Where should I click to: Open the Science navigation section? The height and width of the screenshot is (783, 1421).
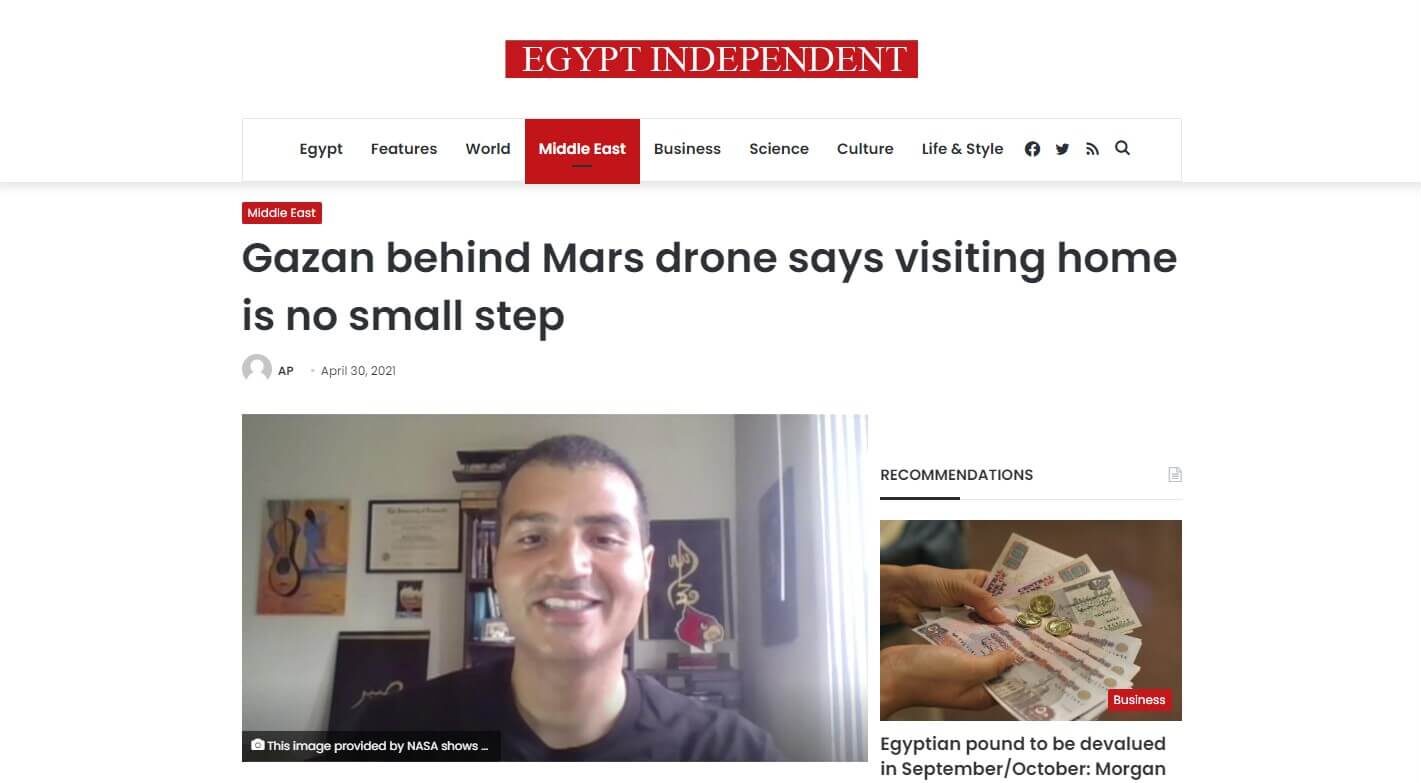[779, 149]
